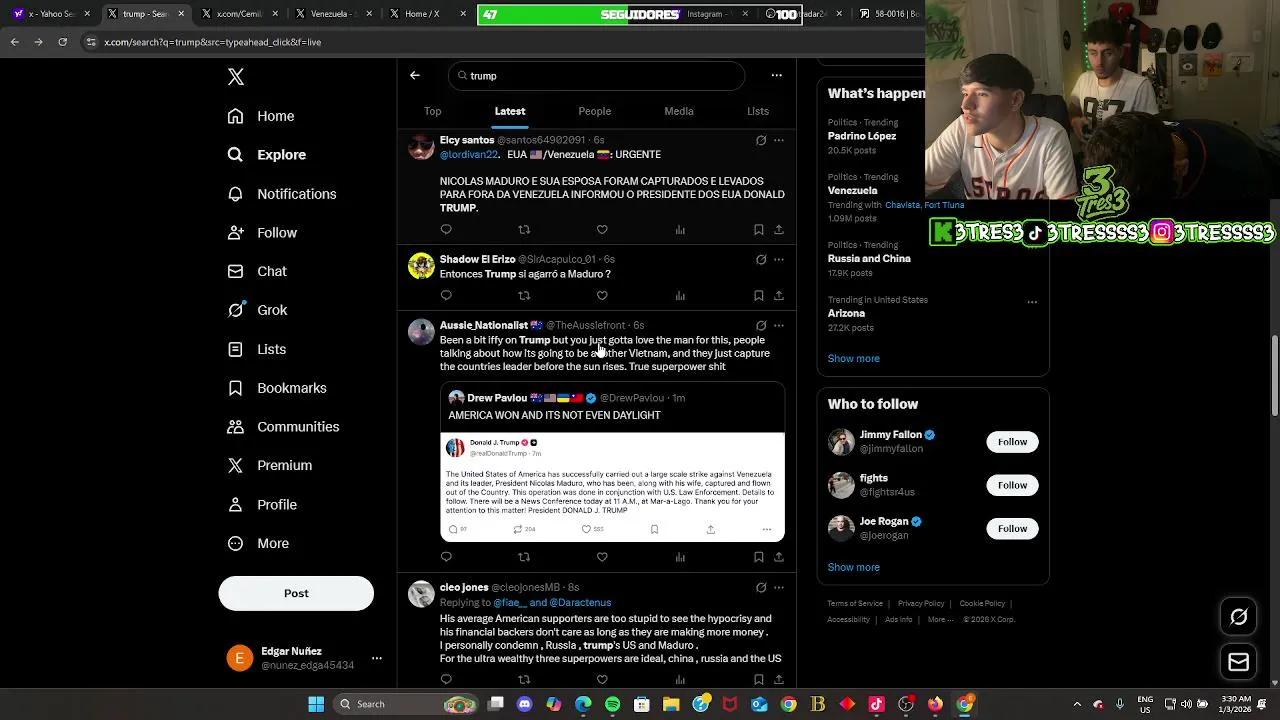This screenshot has width=1280, height=720.
Task: Like the Elcy santos post
Action: click(x=602, y=230)
